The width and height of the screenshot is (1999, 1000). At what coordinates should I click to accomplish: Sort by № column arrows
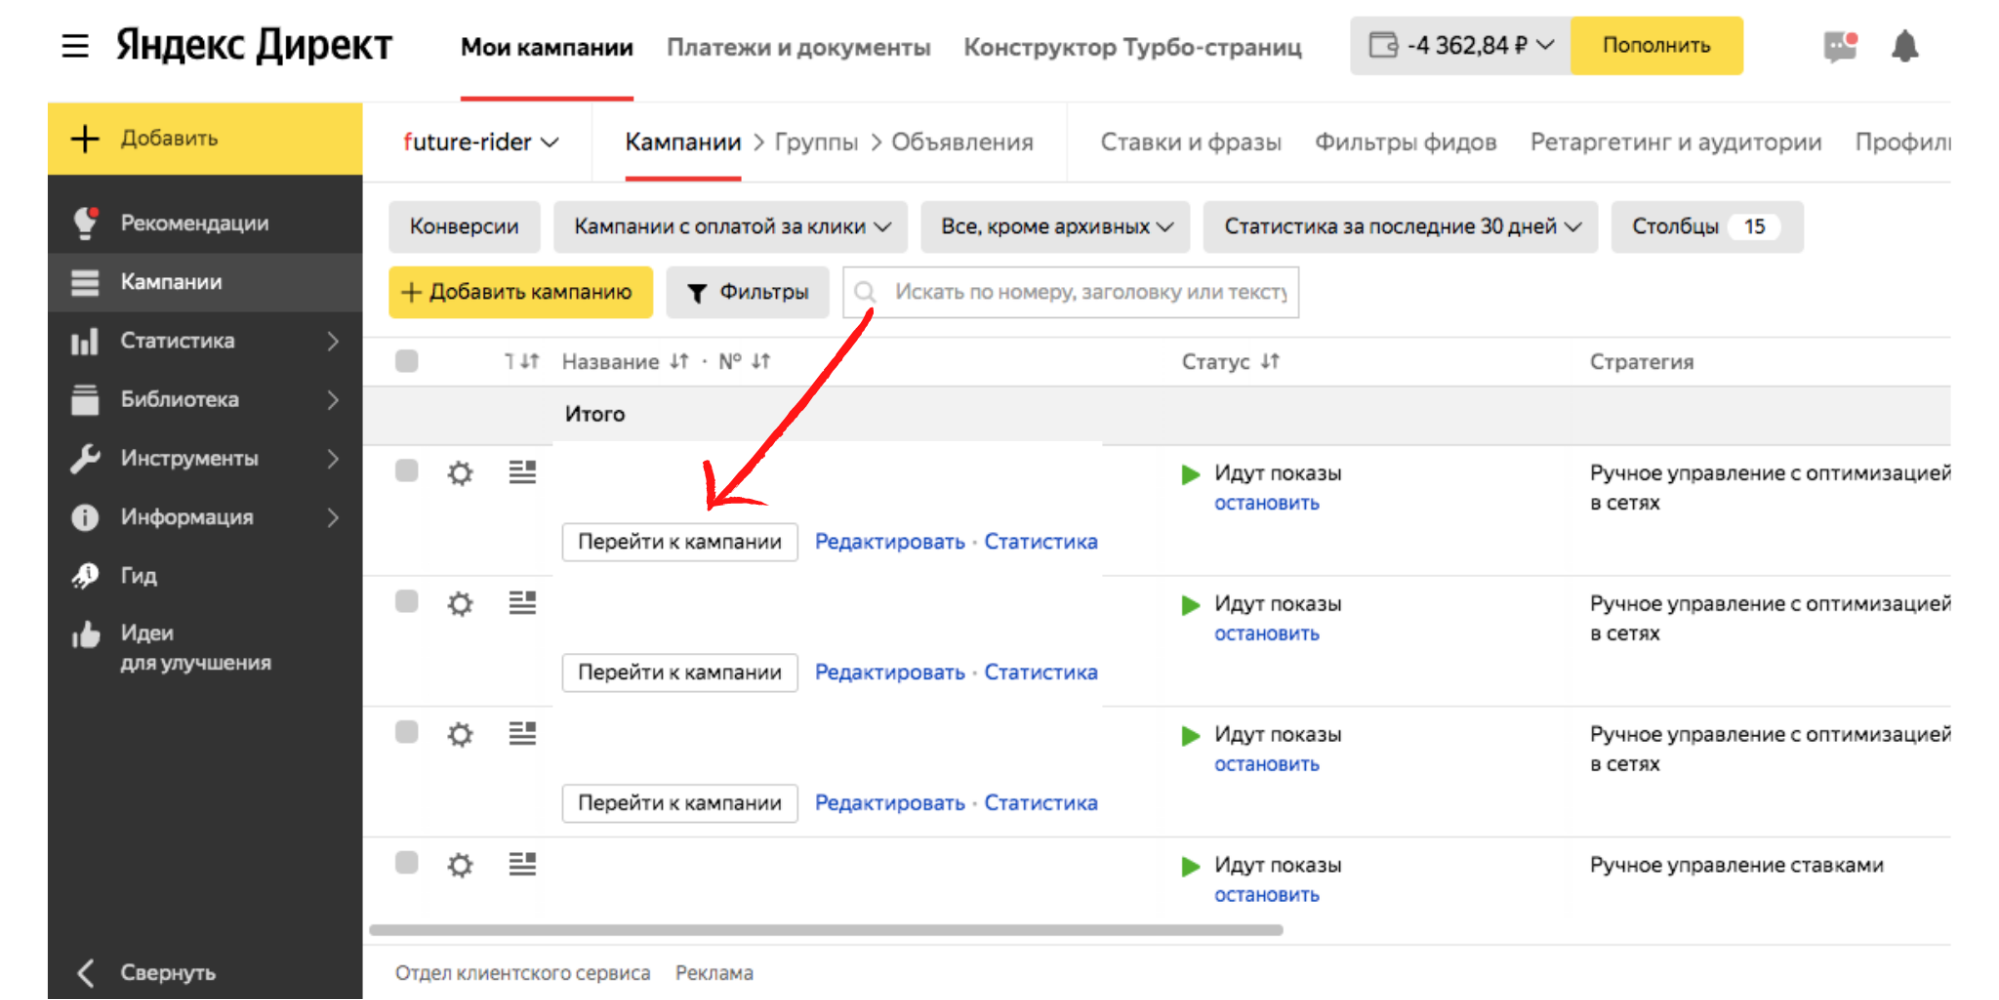click(761, 361)
